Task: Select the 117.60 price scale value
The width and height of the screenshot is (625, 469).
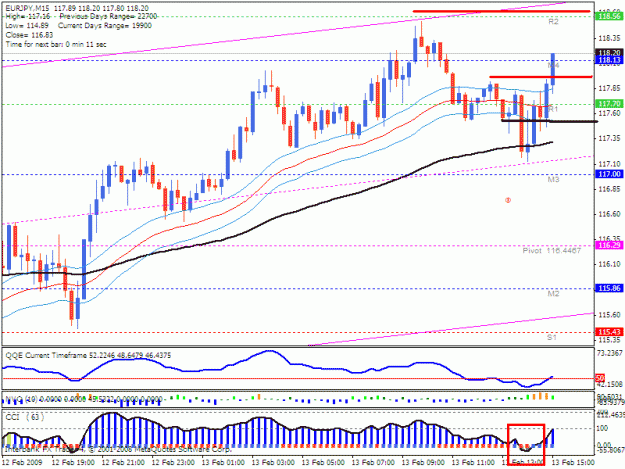Action: [609, 114]
